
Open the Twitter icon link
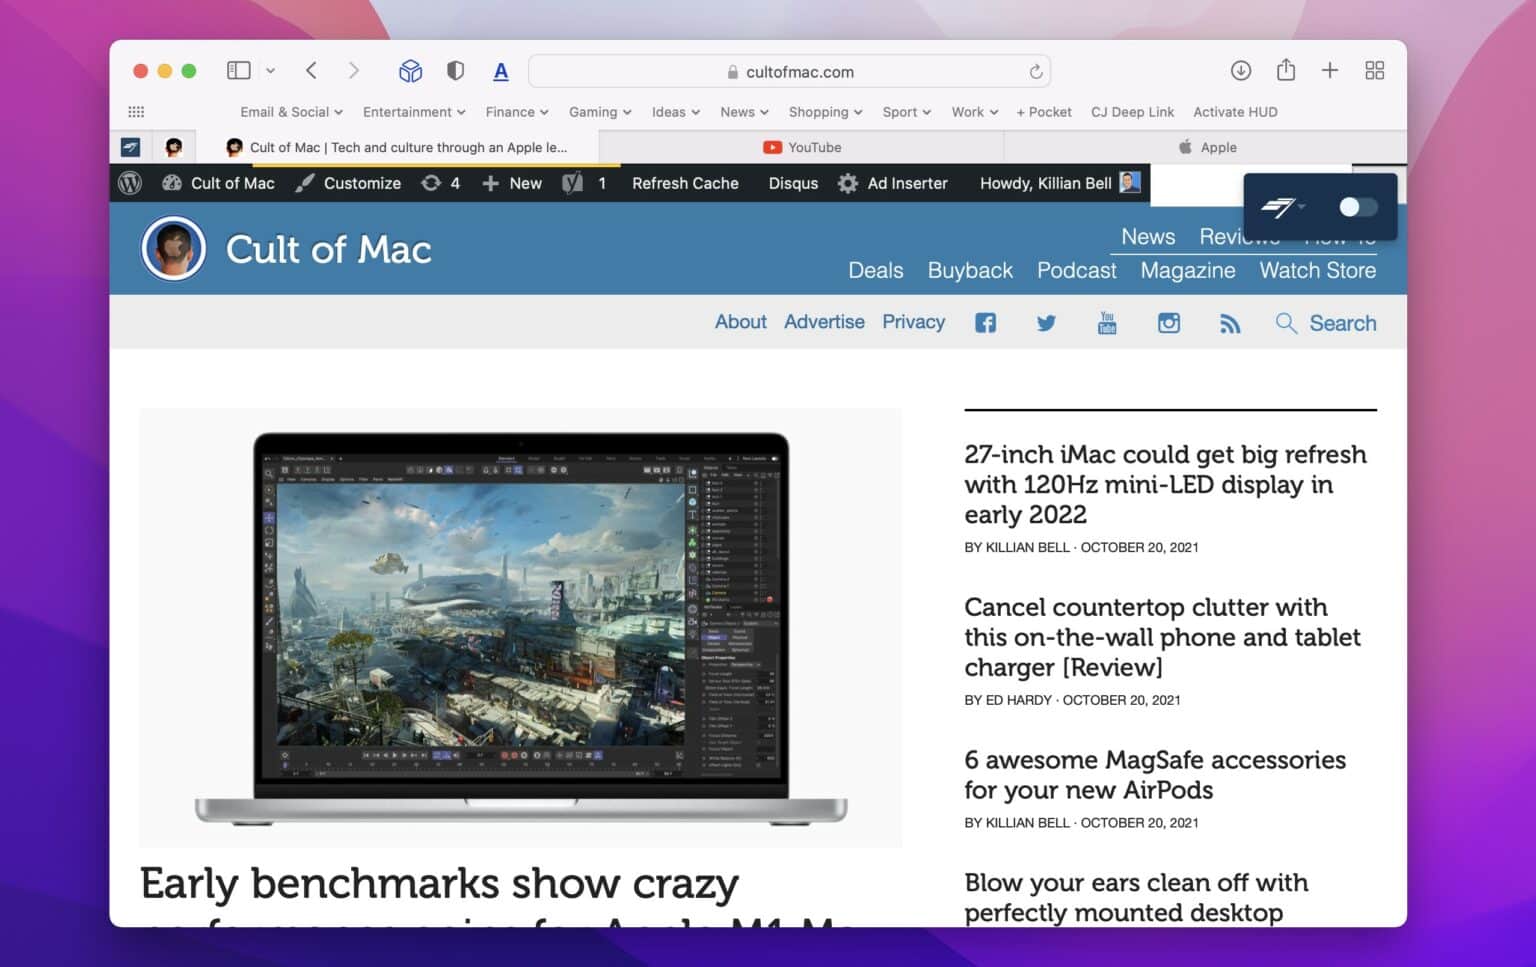(1046, 323)
